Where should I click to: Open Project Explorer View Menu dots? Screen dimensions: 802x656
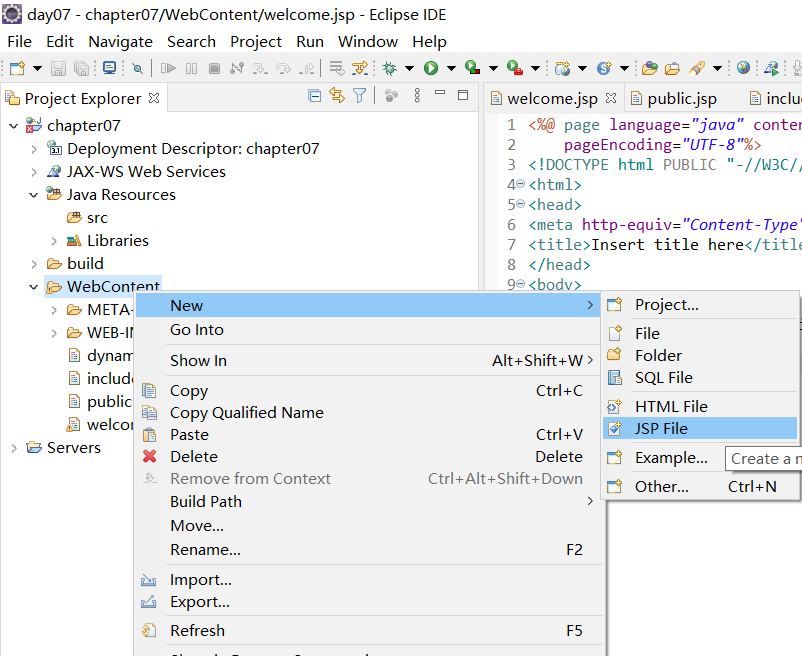417,95
